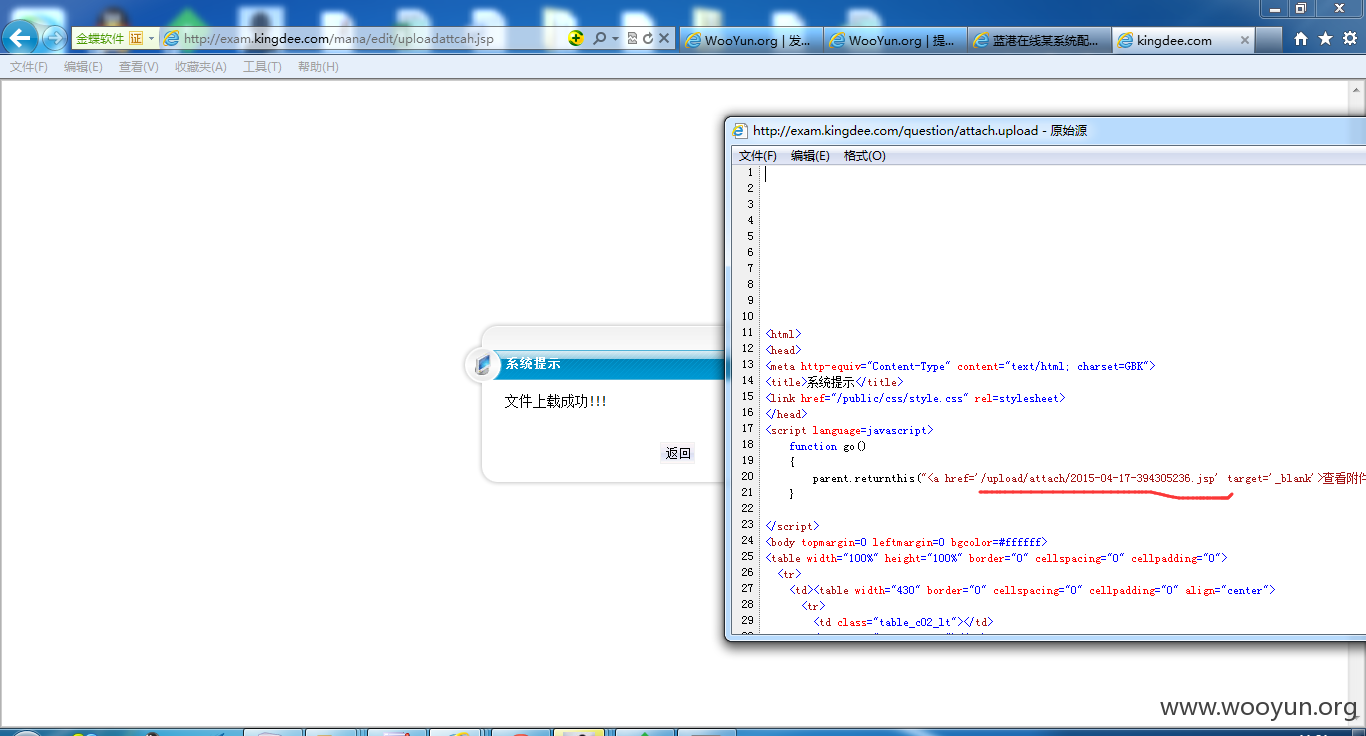1366x736 pixels.
Task: Open the 帮助(H) menu
Action: click(318, 67)
